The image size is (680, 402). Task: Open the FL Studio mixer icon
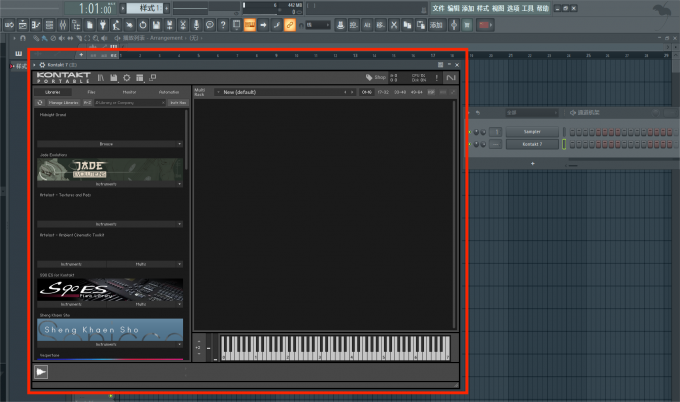(63, 25)
